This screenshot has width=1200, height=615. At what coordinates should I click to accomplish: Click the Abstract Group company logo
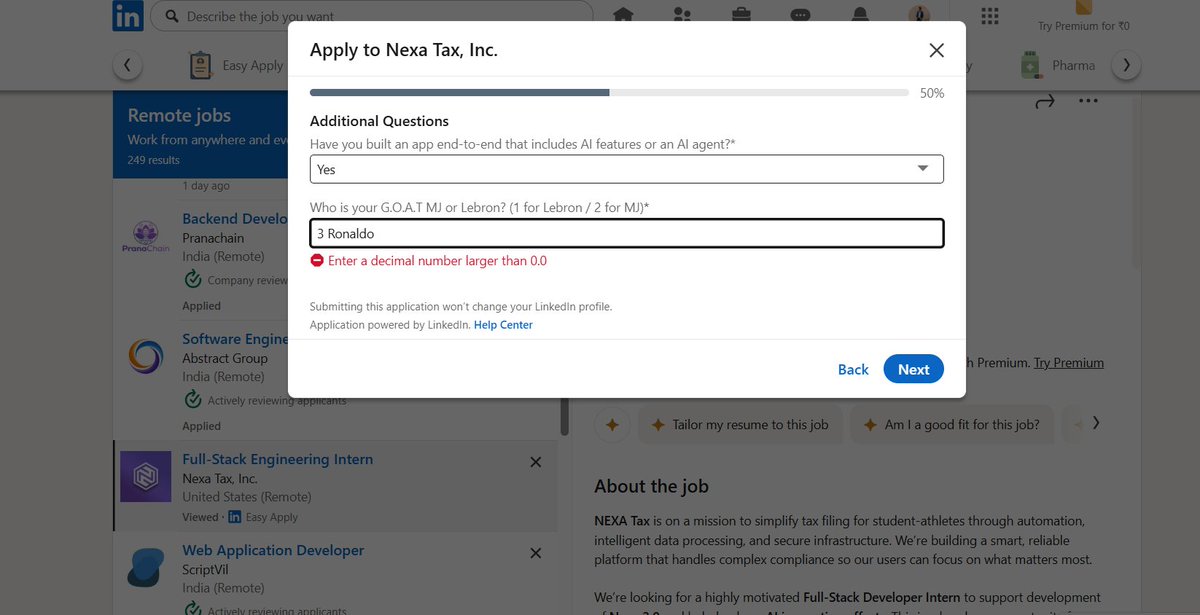click(x=145, y=356)
